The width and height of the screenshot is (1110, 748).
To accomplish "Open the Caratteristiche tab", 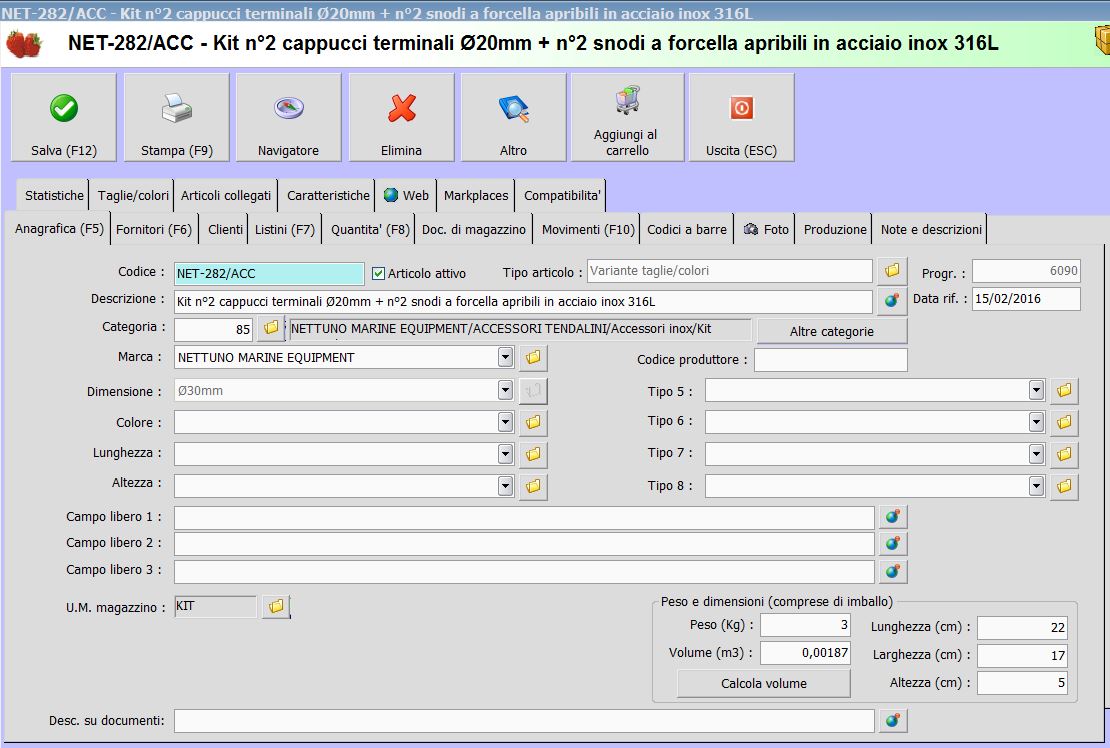I will [x=328, y=195].
